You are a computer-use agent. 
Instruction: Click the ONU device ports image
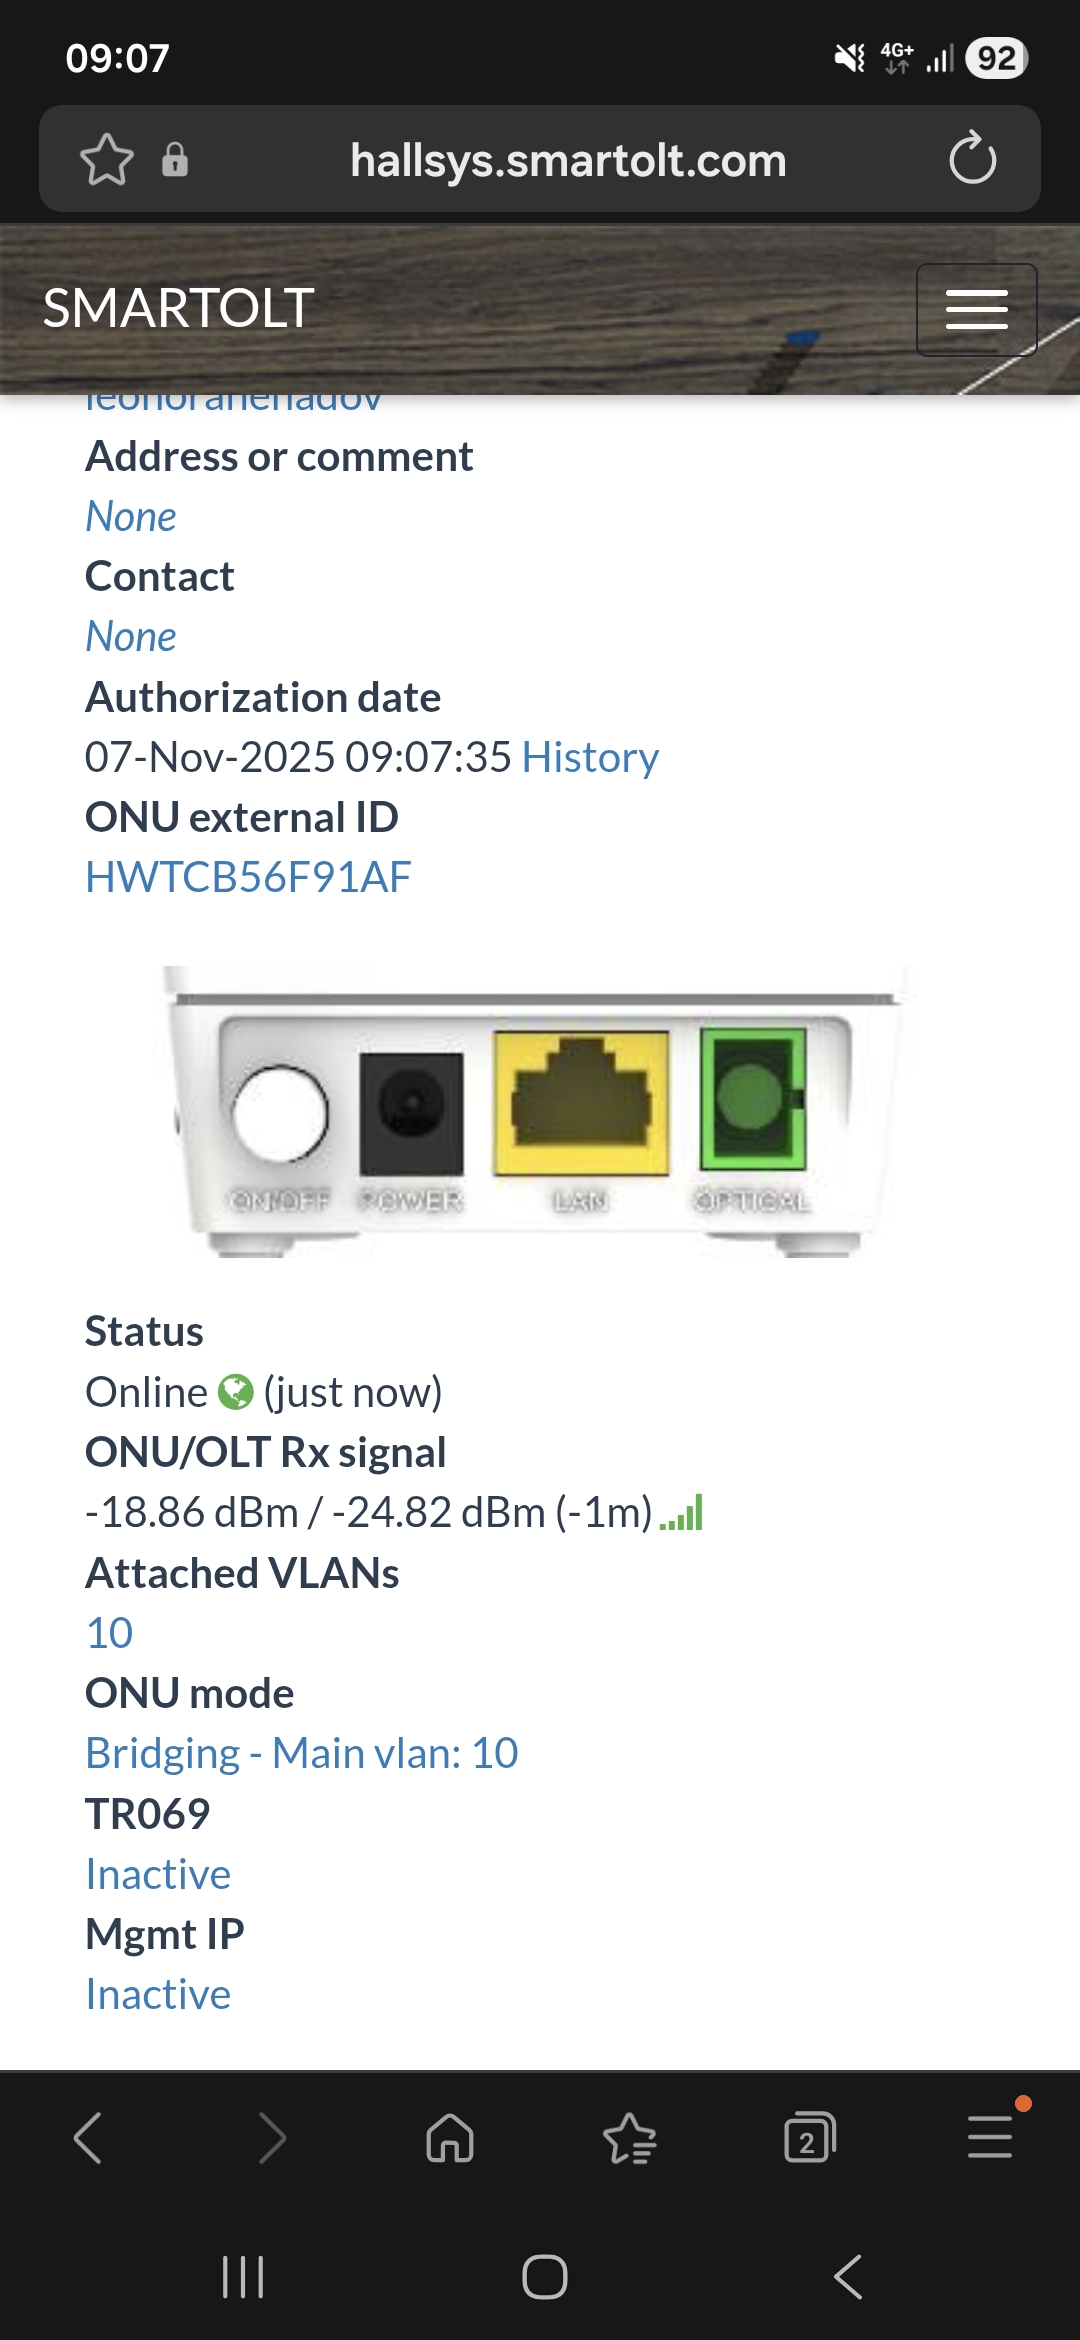(x=540, y=1112)
